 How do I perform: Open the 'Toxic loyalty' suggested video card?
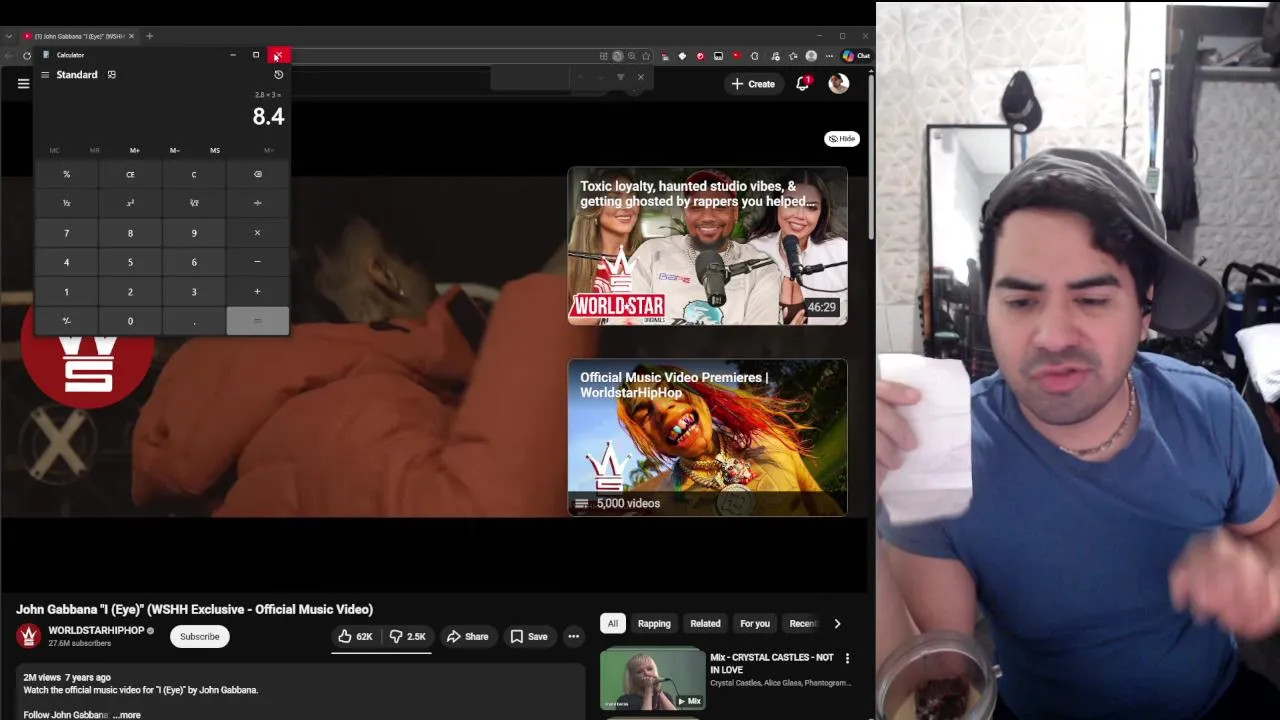tap(707, 246)
